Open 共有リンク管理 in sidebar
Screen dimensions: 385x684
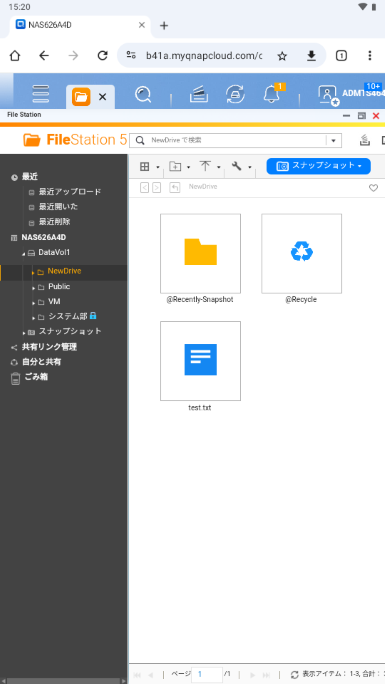click(49, 347)
